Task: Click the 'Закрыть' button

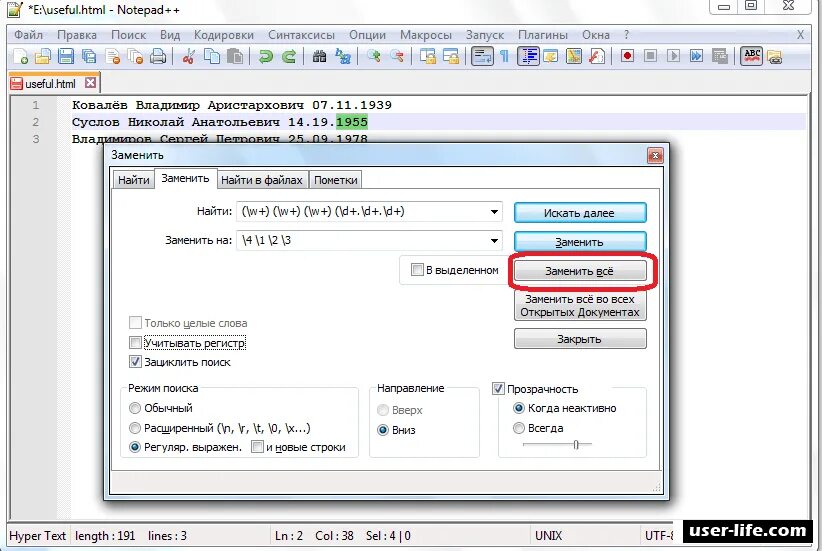Action: tap(580, 339)
